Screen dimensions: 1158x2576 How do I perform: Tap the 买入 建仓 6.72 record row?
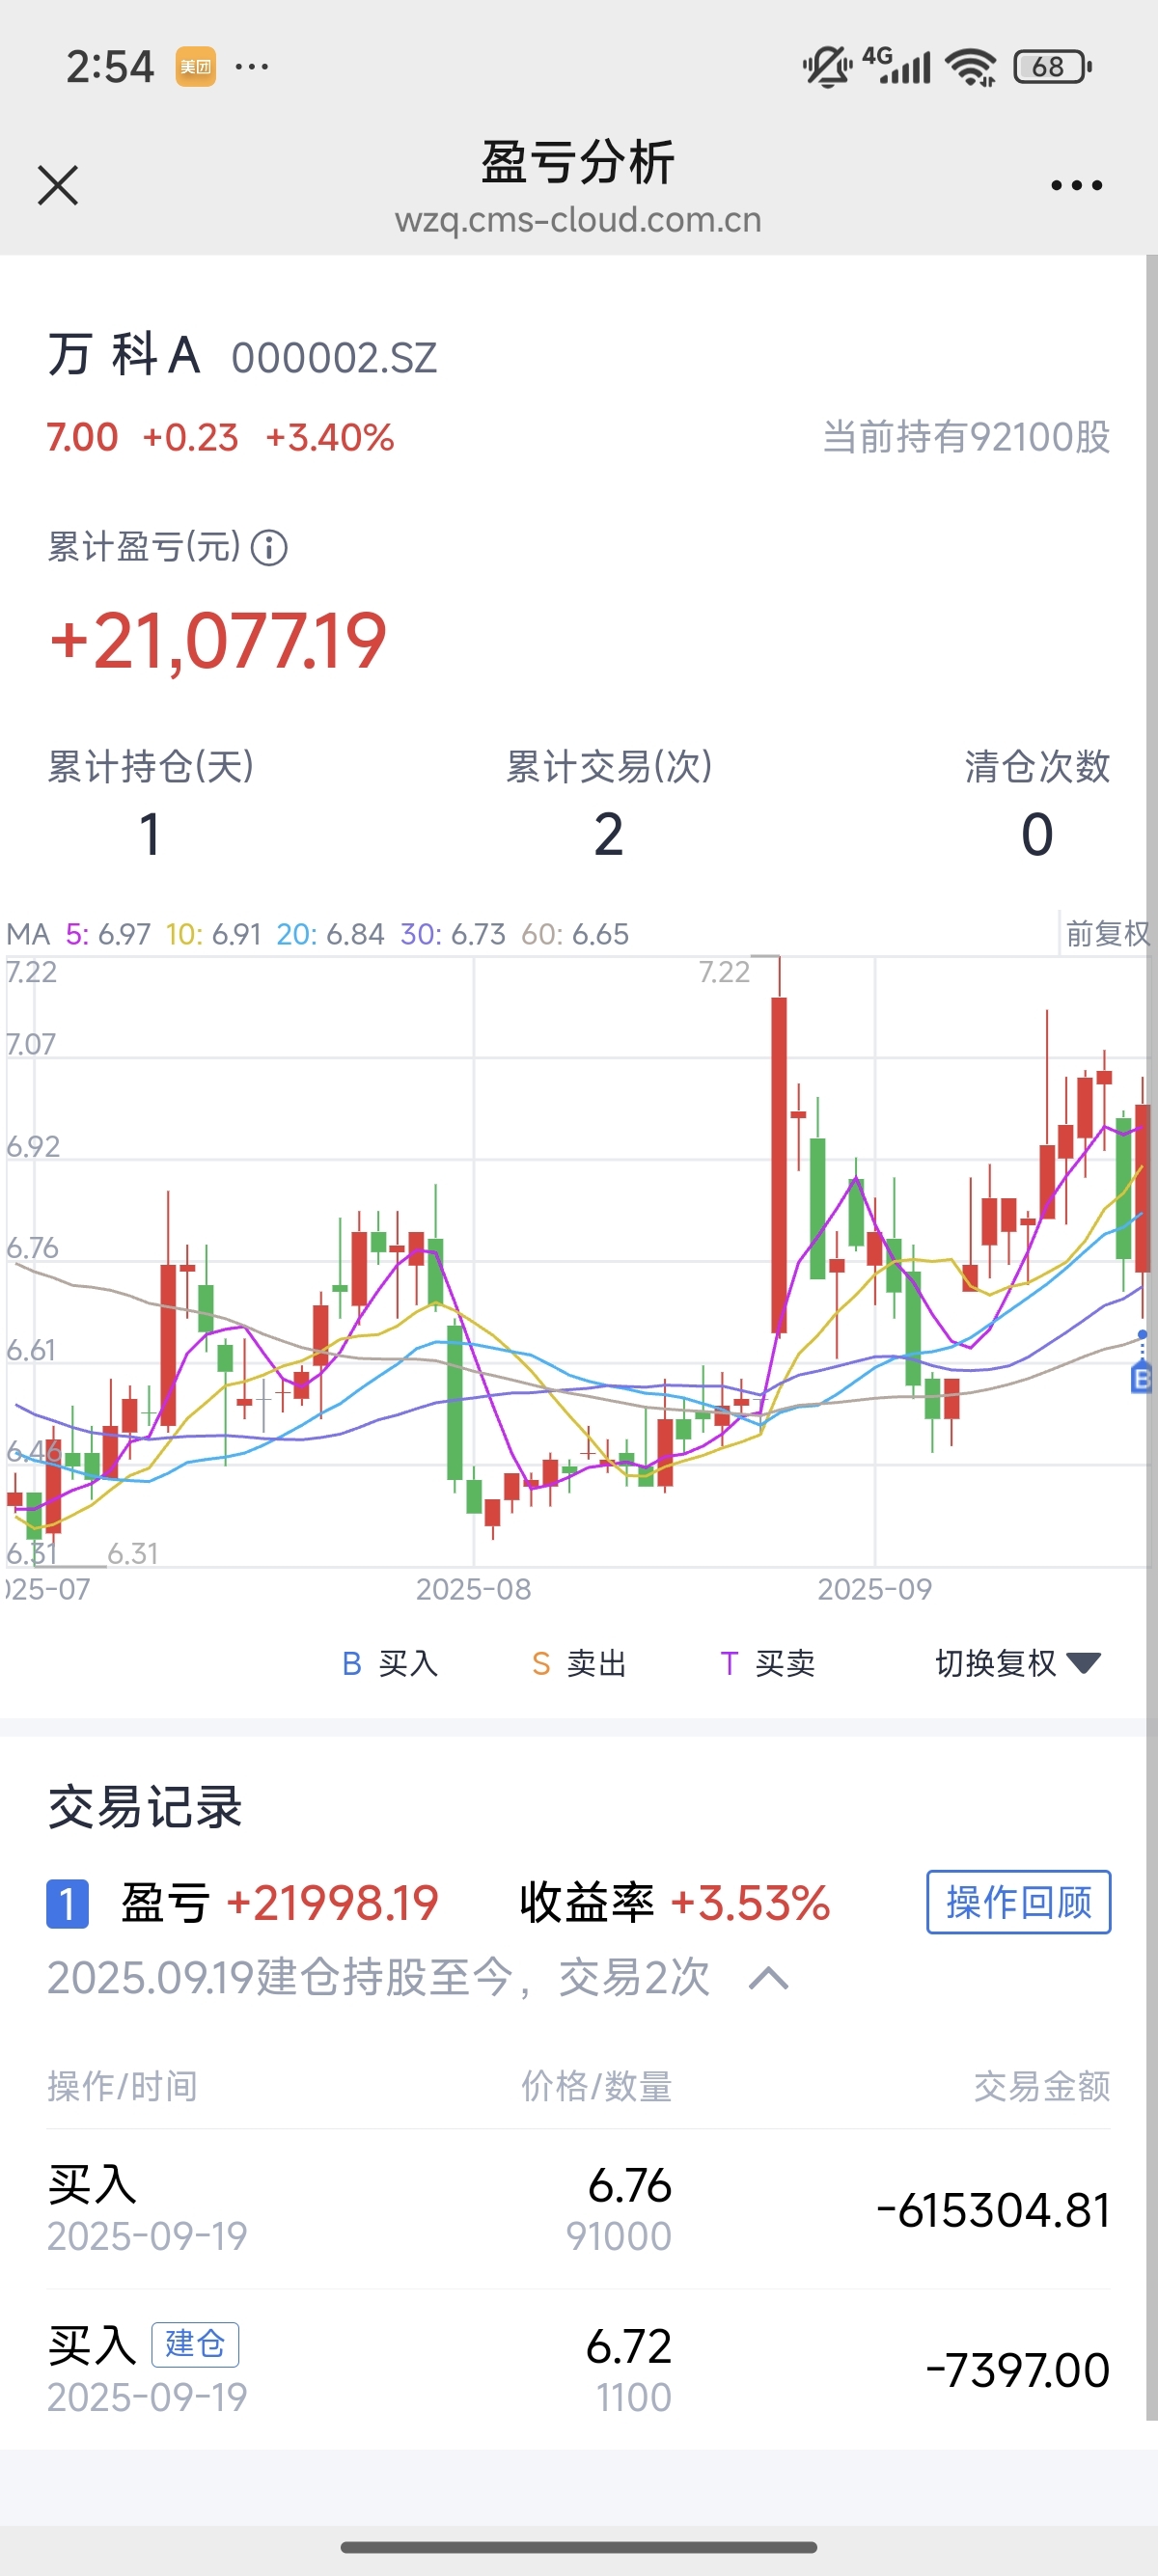tap(578, 2370)
